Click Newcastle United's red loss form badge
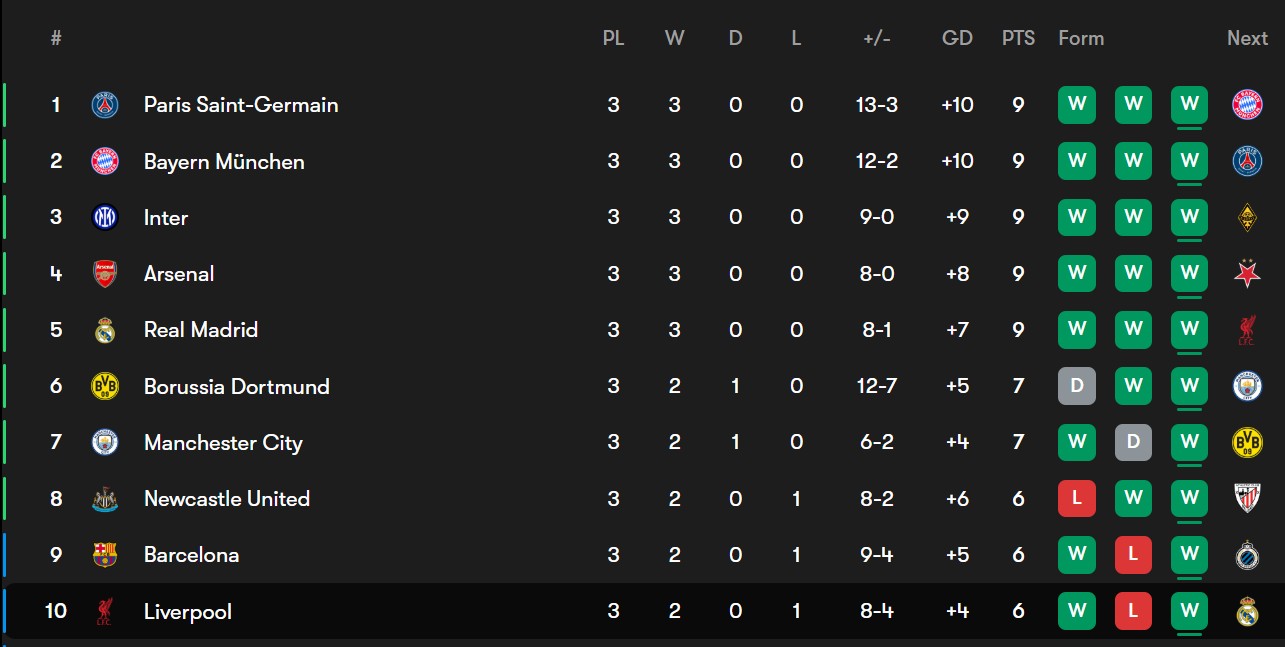 (1077, 498)
